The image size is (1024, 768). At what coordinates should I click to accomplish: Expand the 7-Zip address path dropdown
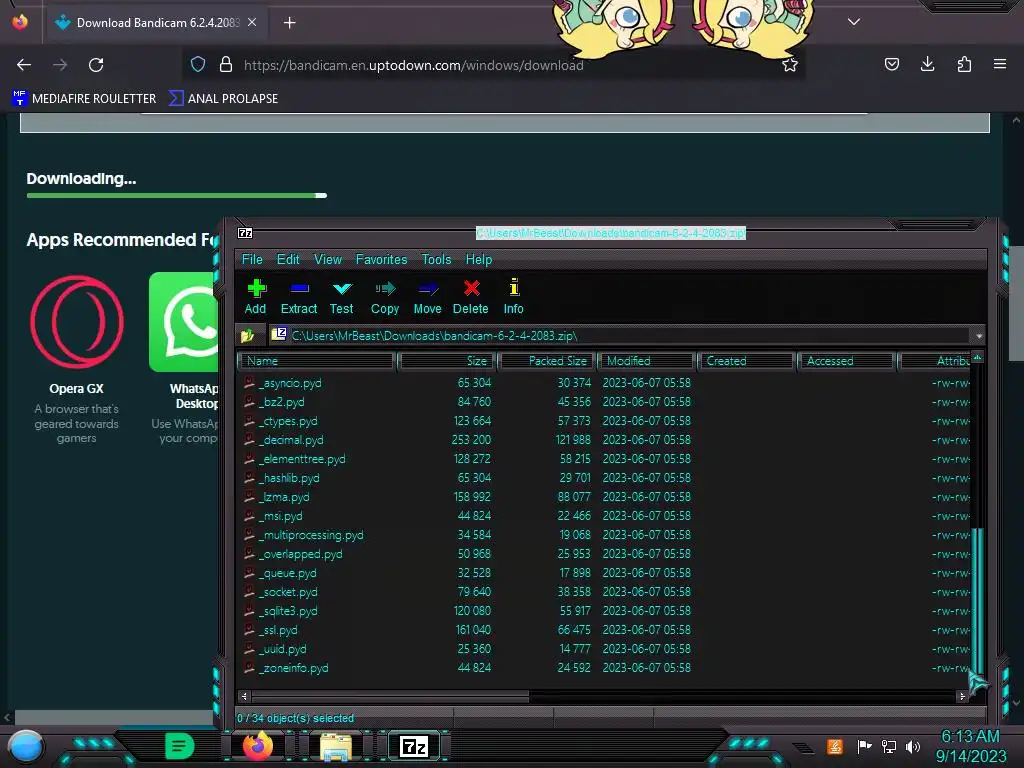pyautogui.click(x=979, y=336)
